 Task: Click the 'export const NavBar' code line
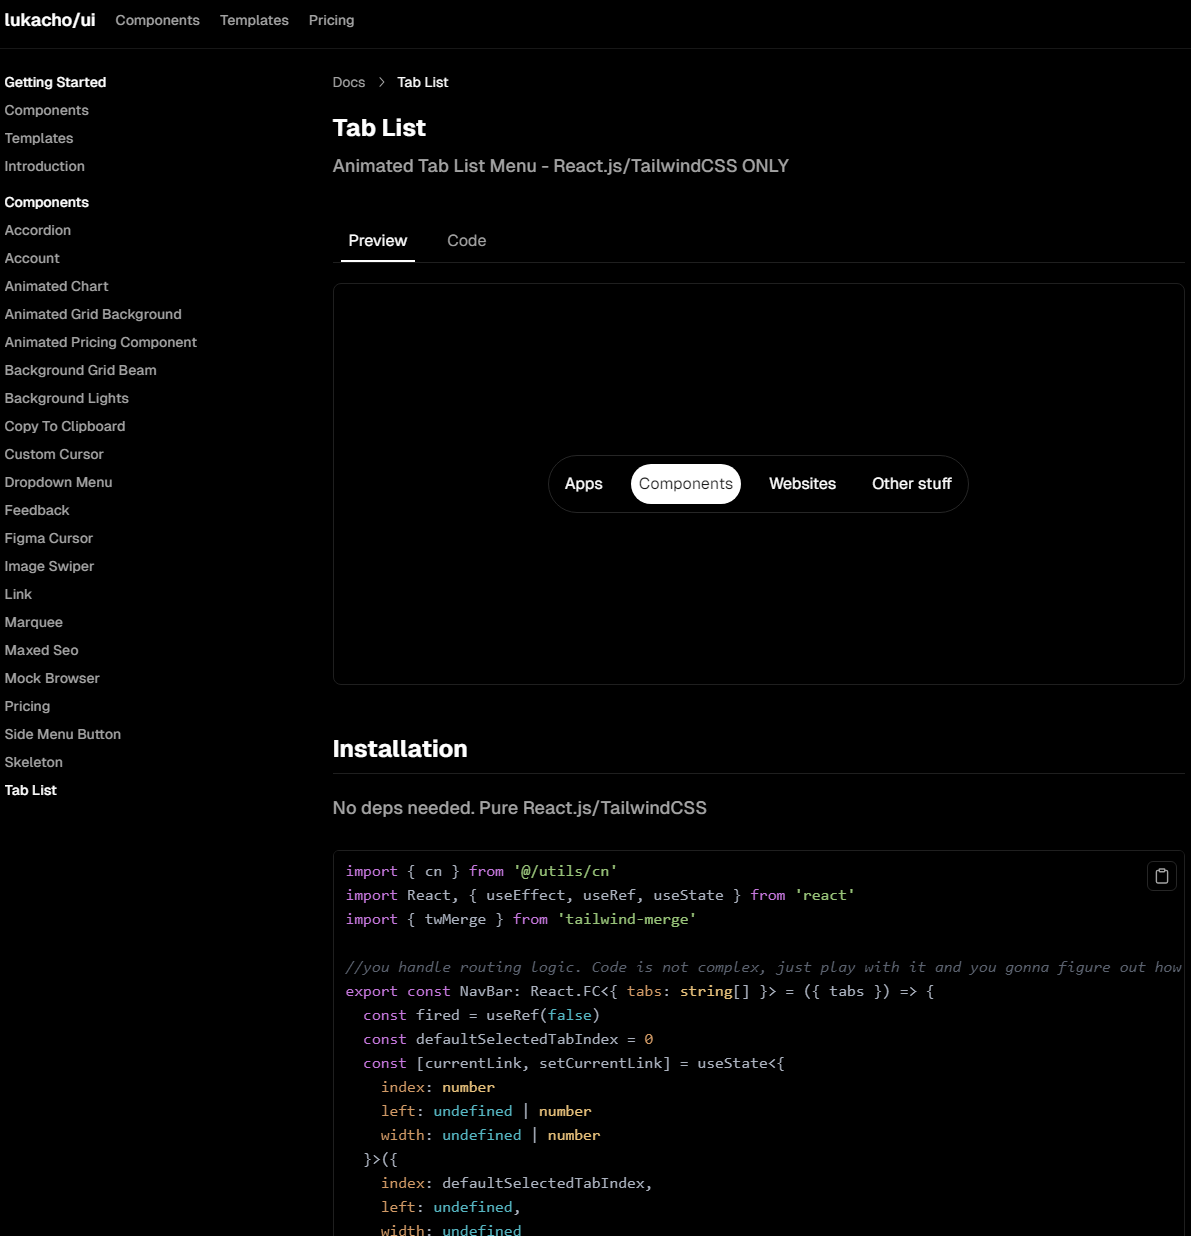click(640, 991)
